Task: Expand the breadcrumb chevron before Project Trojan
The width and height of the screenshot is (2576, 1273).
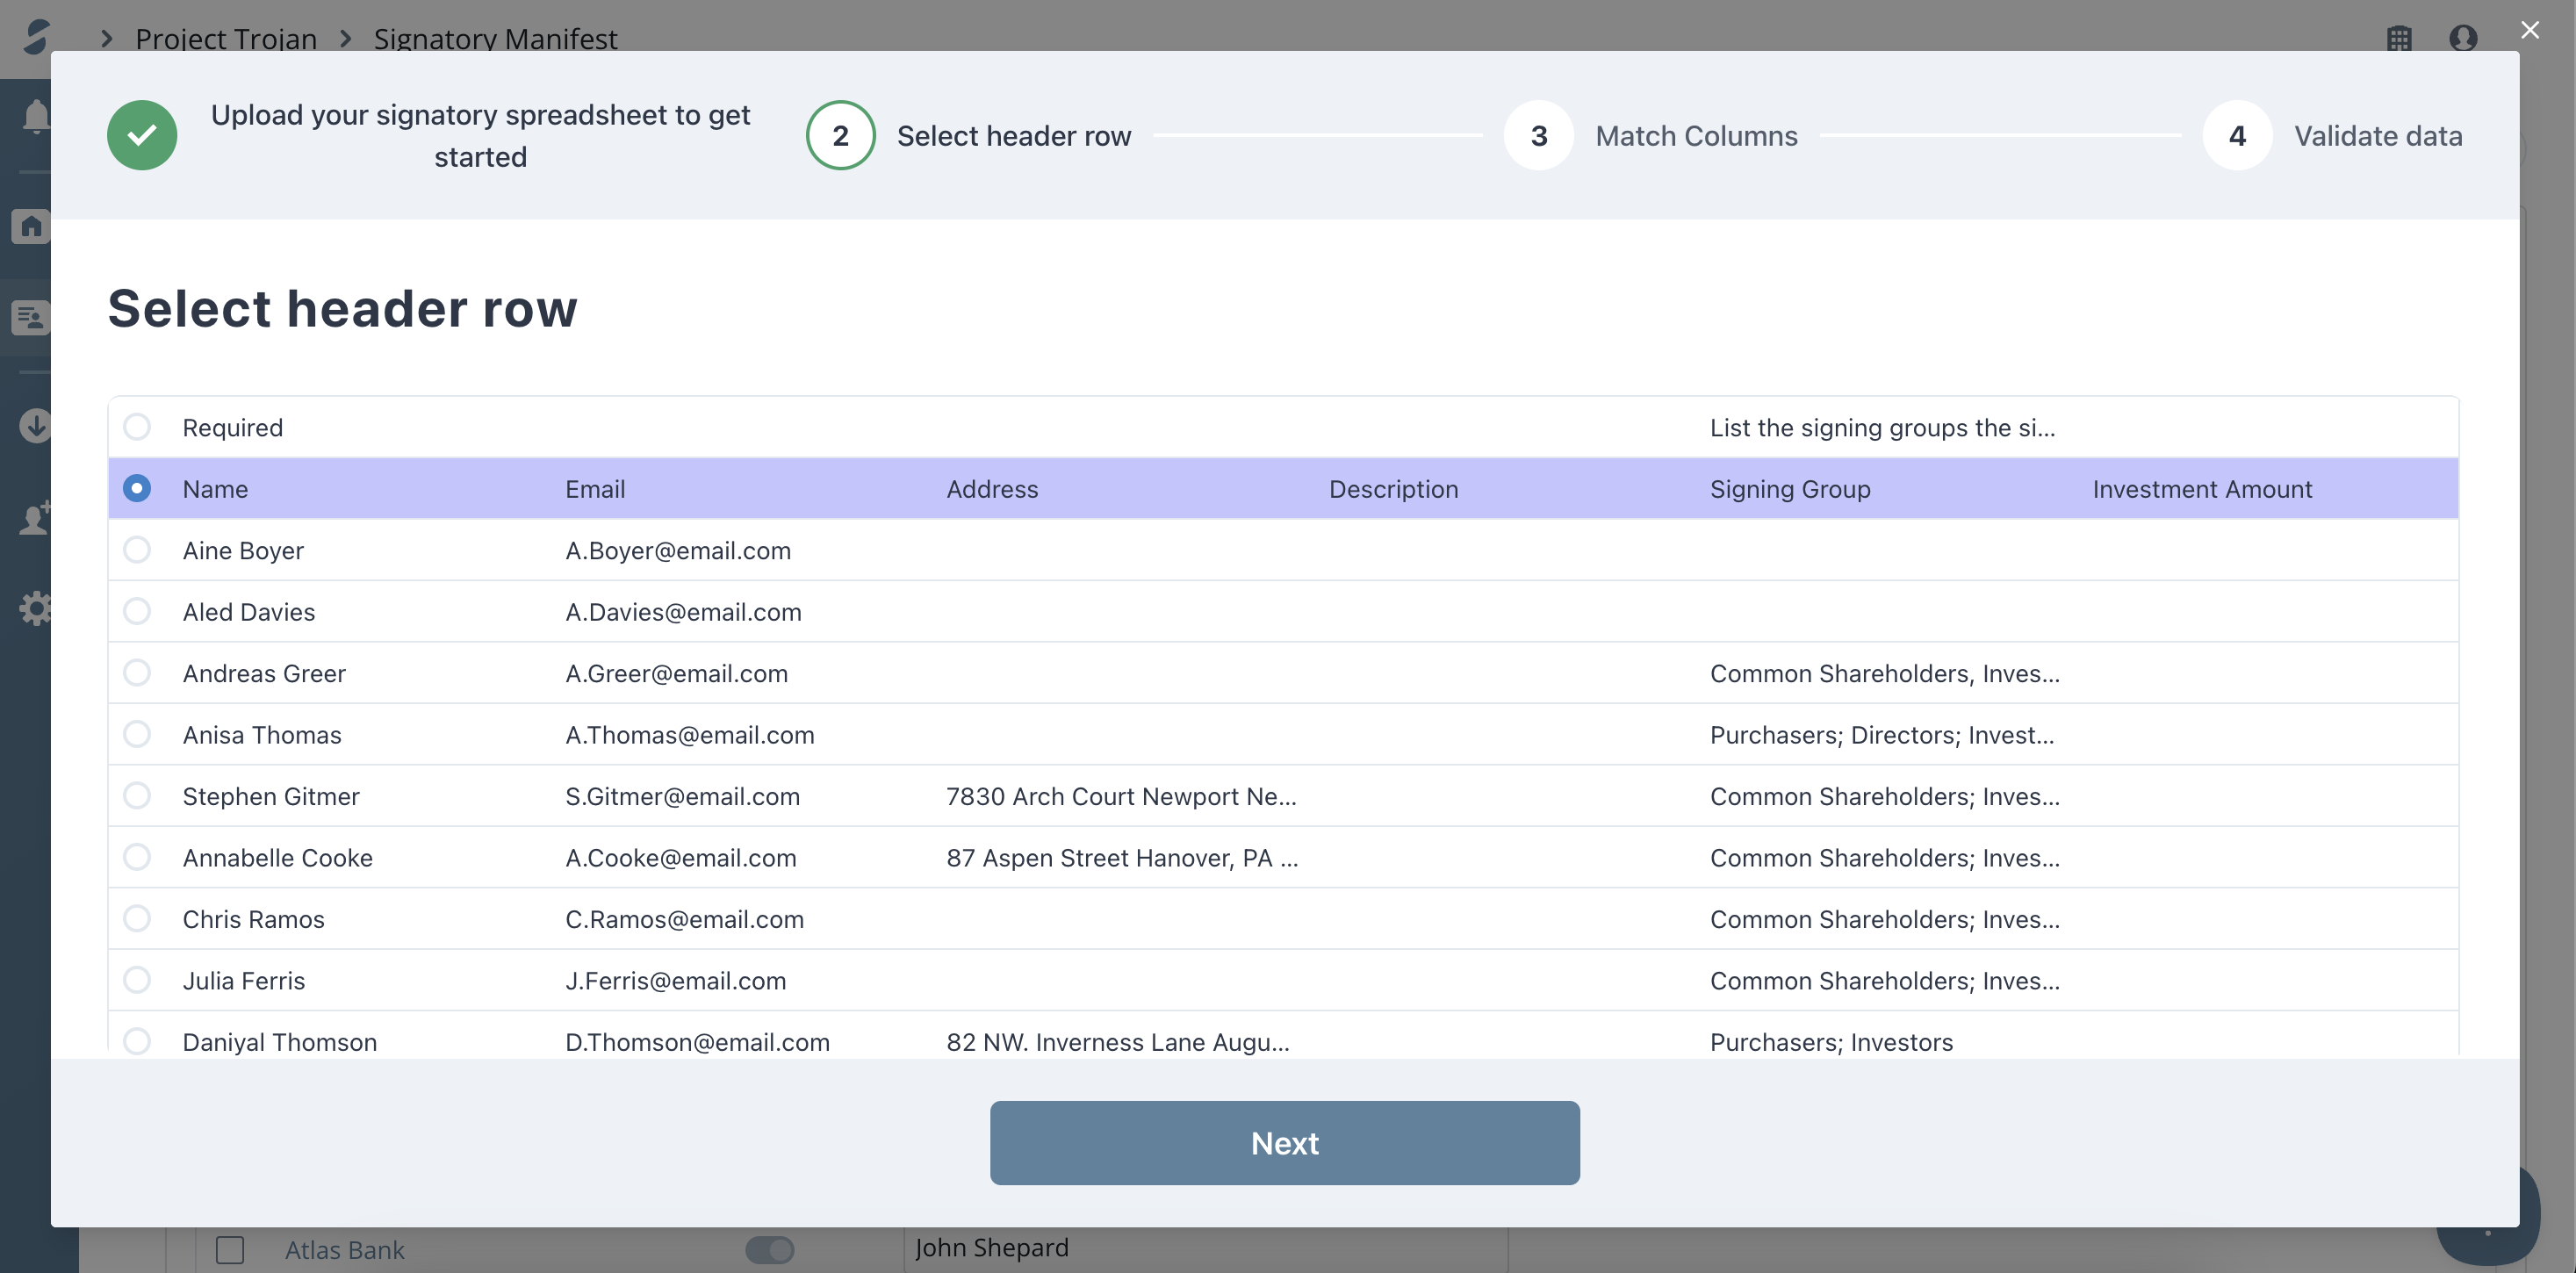Action: (x=106, y=38)
